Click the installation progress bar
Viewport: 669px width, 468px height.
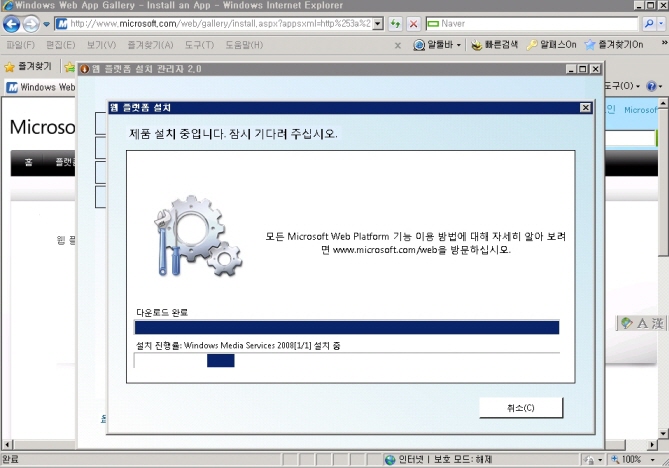(x=346, y=360)
